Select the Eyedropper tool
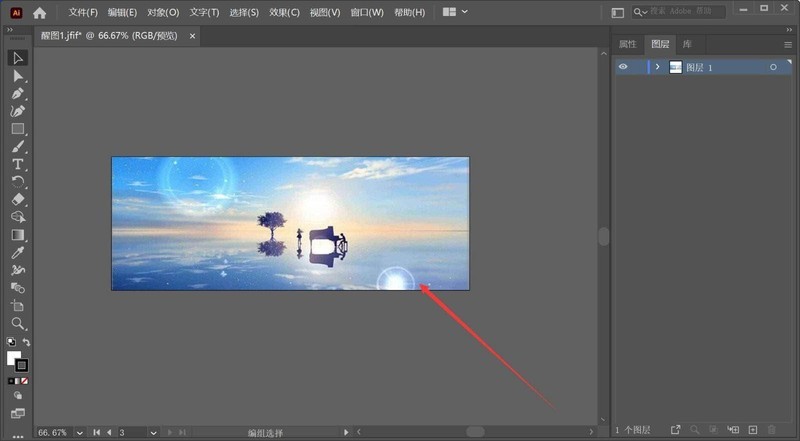 [18, 253]
